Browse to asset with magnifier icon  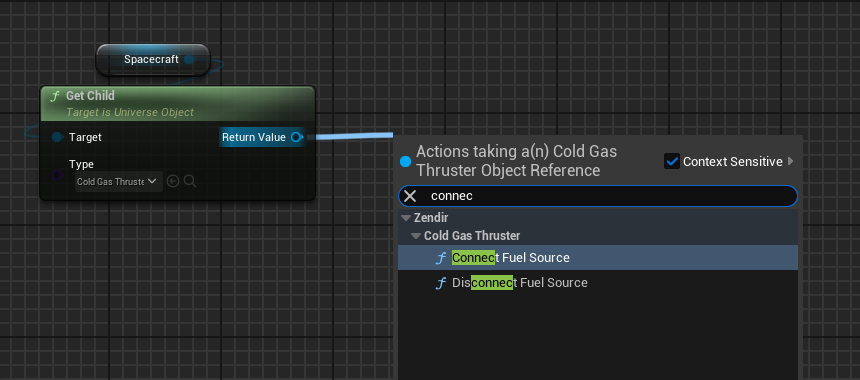pos(190,182)
